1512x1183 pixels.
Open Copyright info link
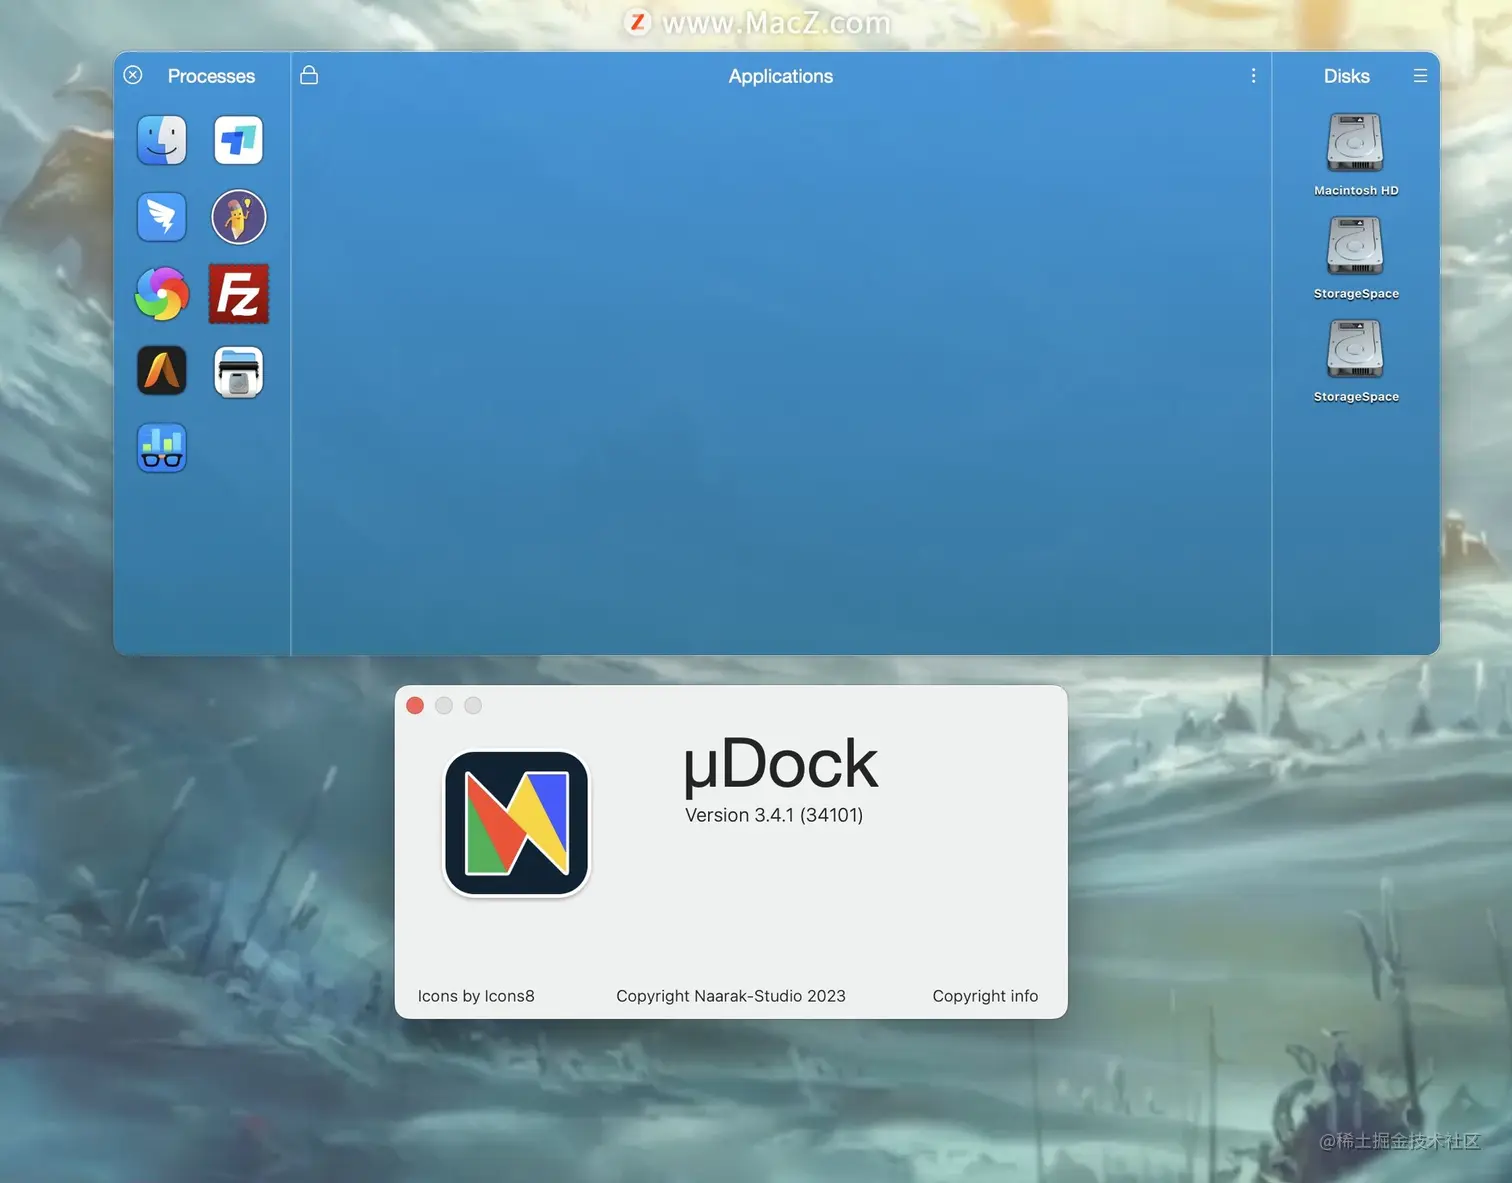(985, 996)
